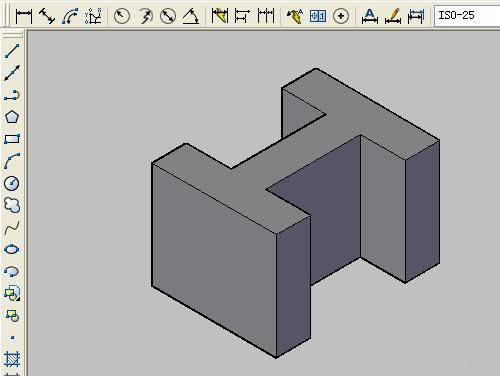Choose the Arc Length dimension tool
The image size is (500, 376).
(70, 16)
